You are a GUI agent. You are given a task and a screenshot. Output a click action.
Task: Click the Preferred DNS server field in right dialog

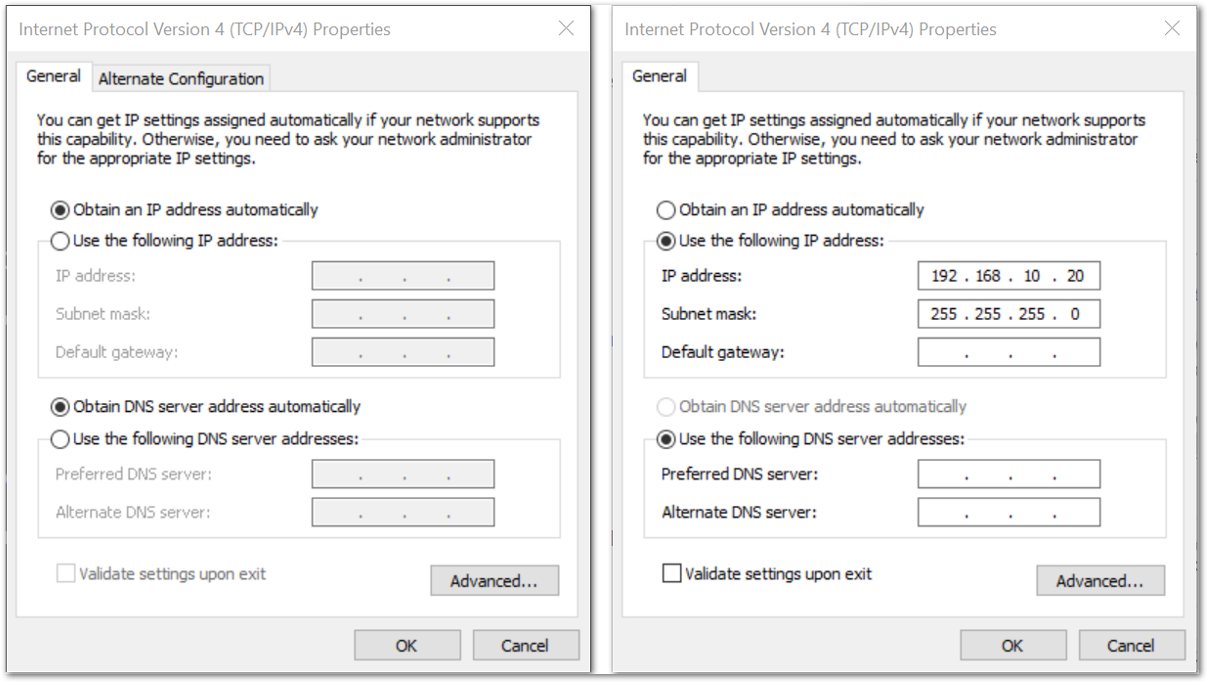[x=1009, y=474]
